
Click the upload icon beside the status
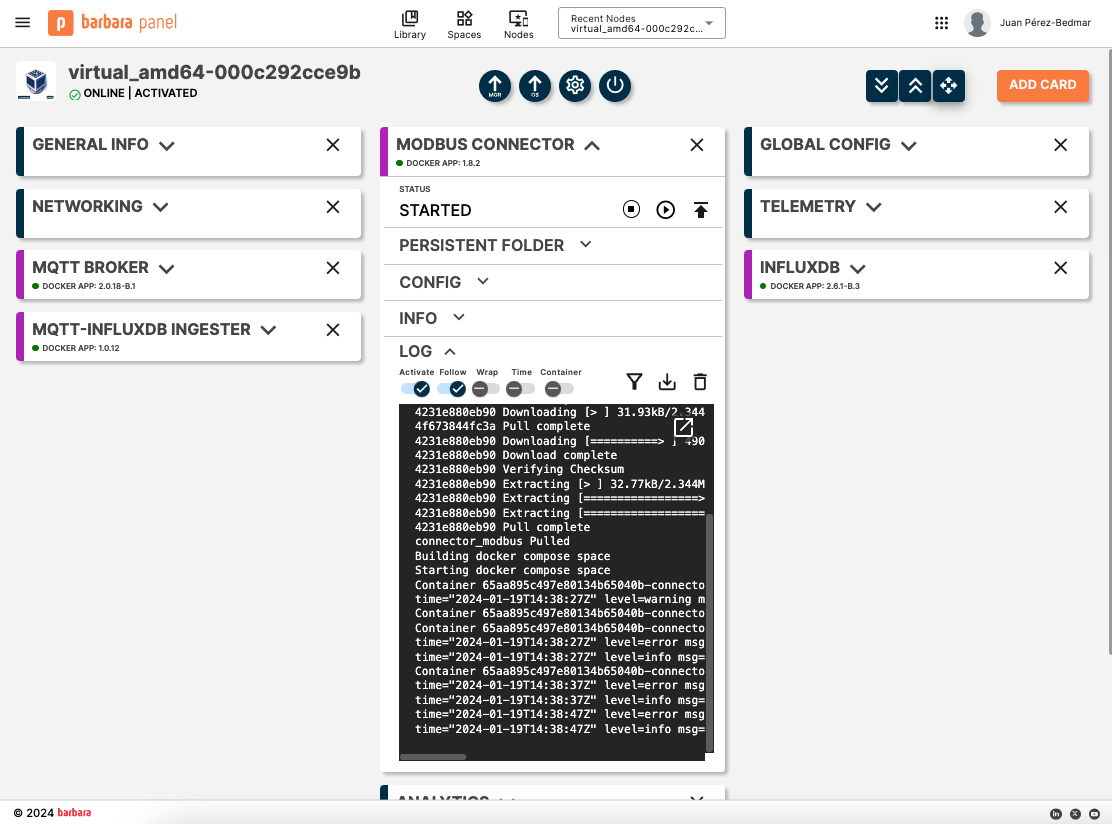click(x=701, y=210)
